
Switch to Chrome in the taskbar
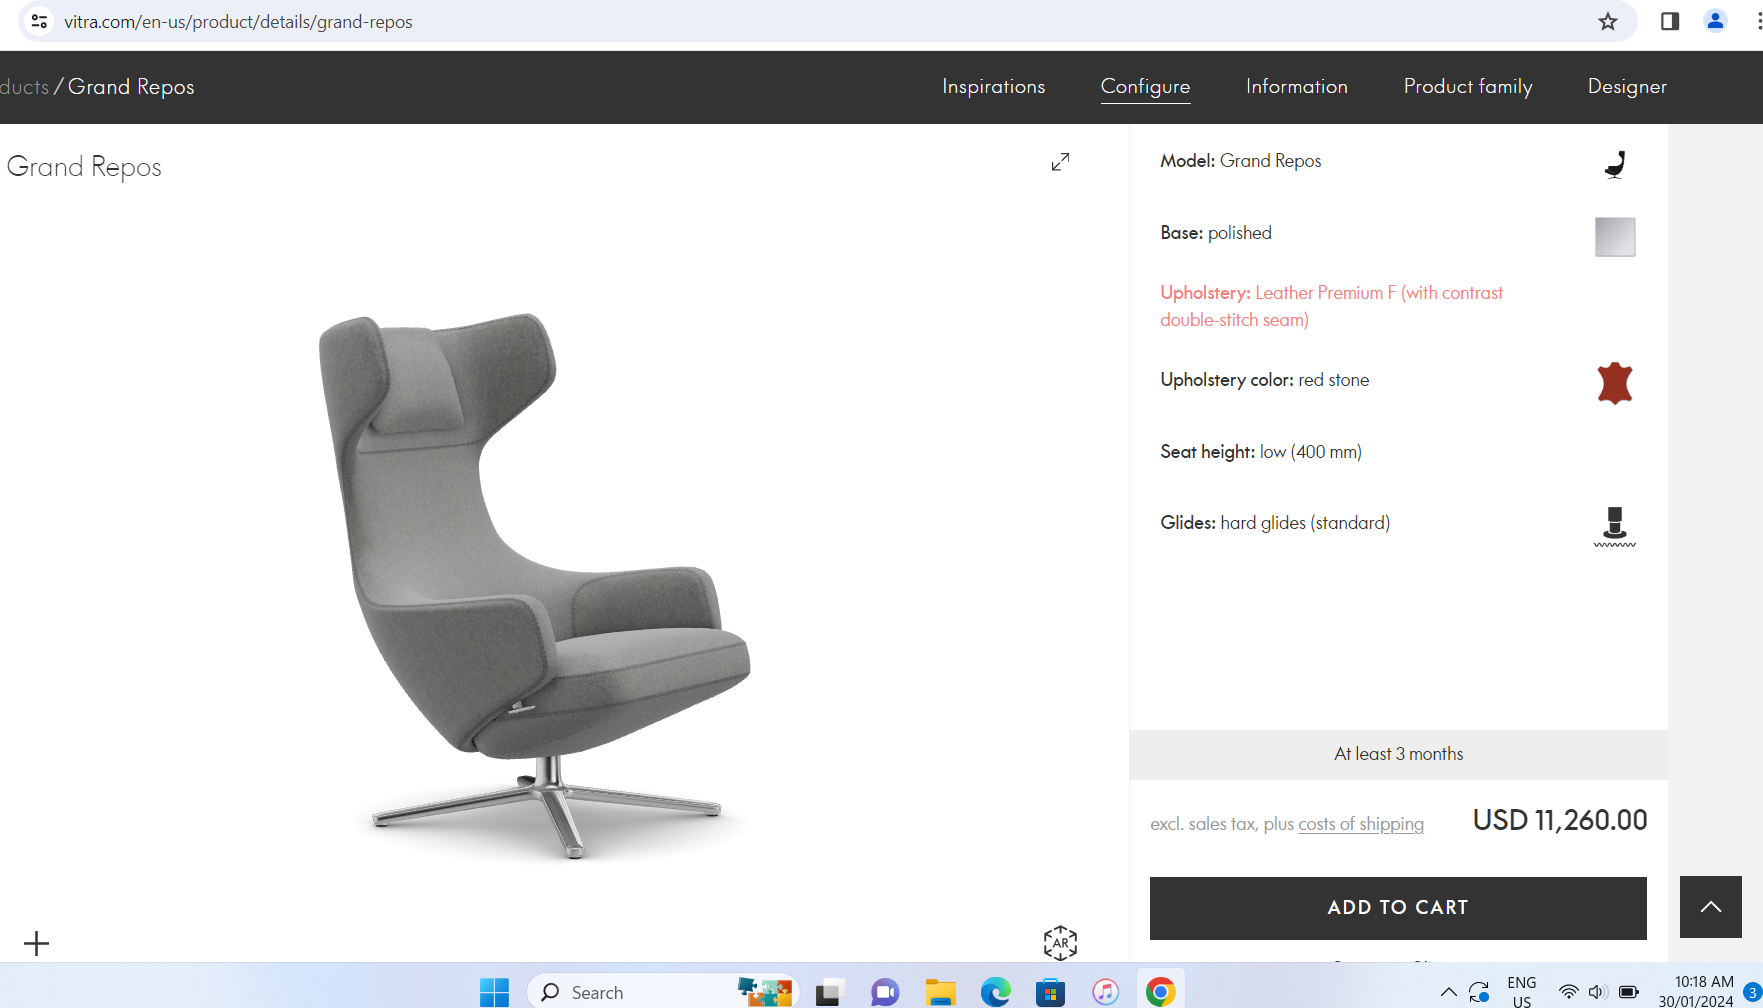tap(1160, 993)
